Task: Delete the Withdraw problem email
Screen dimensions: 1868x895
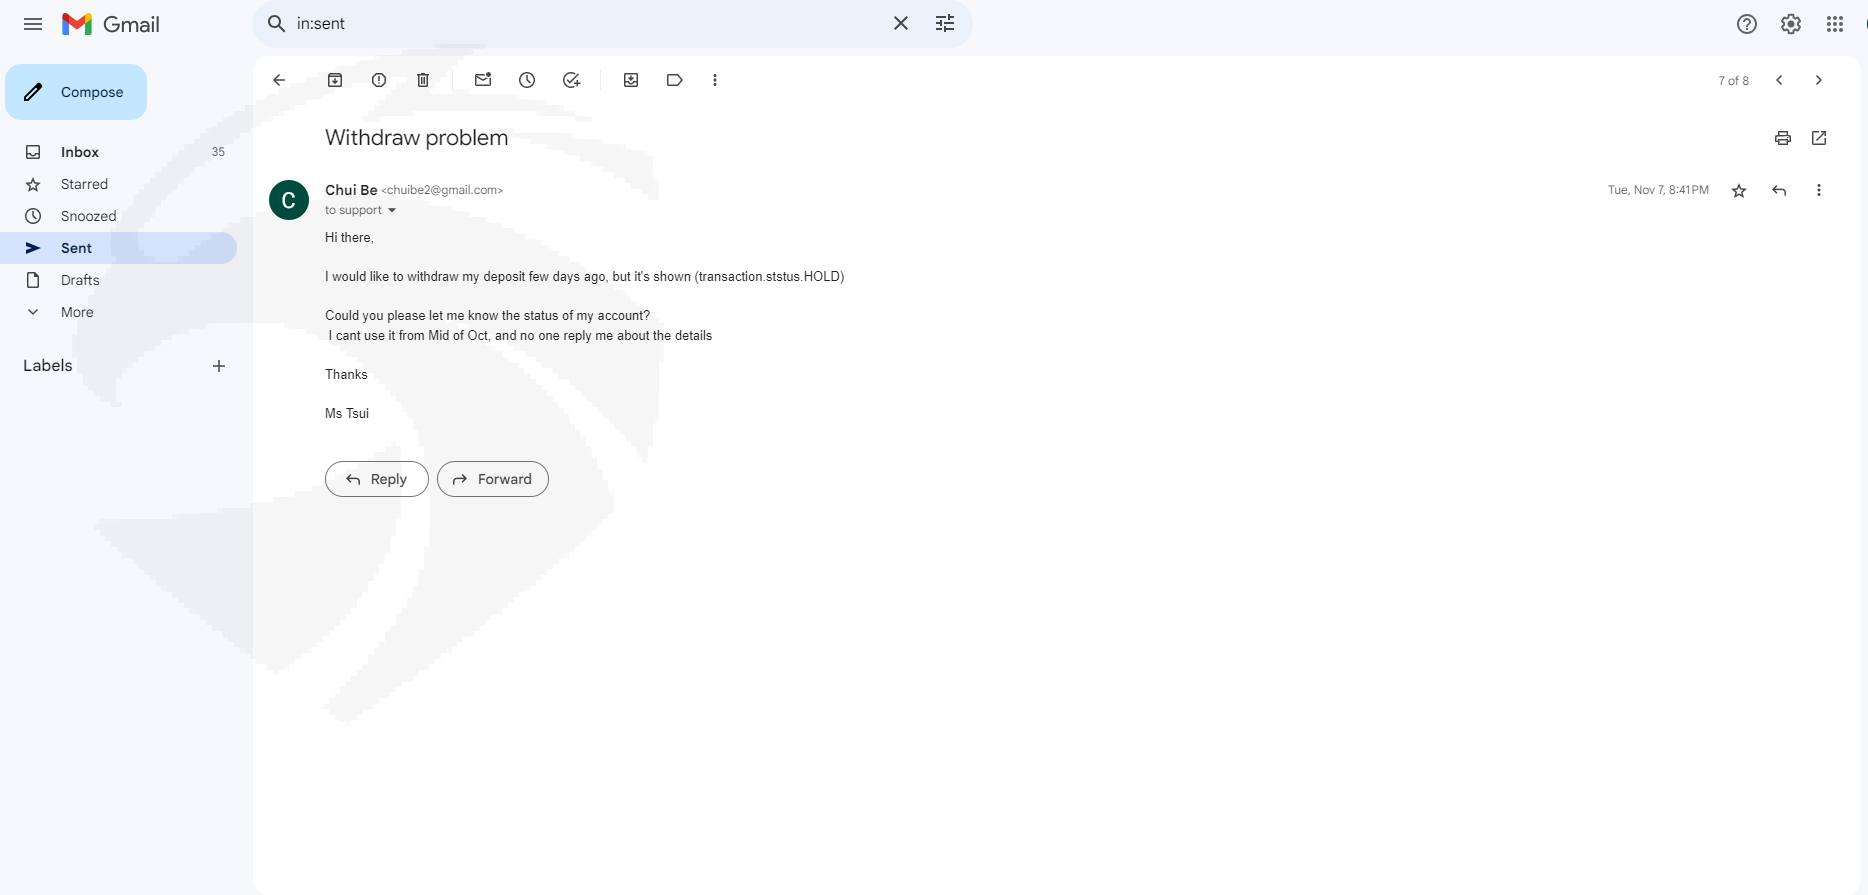Action: pos(423,80)
